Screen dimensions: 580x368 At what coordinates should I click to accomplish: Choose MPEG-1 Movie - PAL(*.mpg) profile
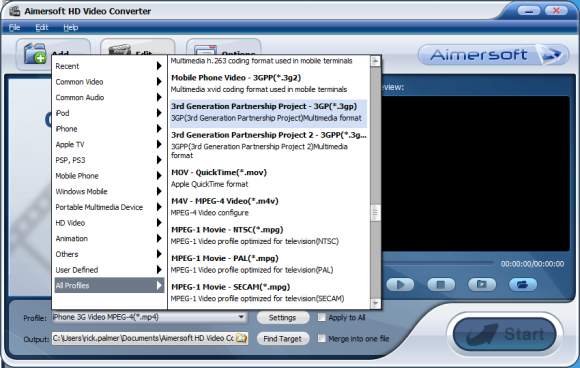pos(269,264)
